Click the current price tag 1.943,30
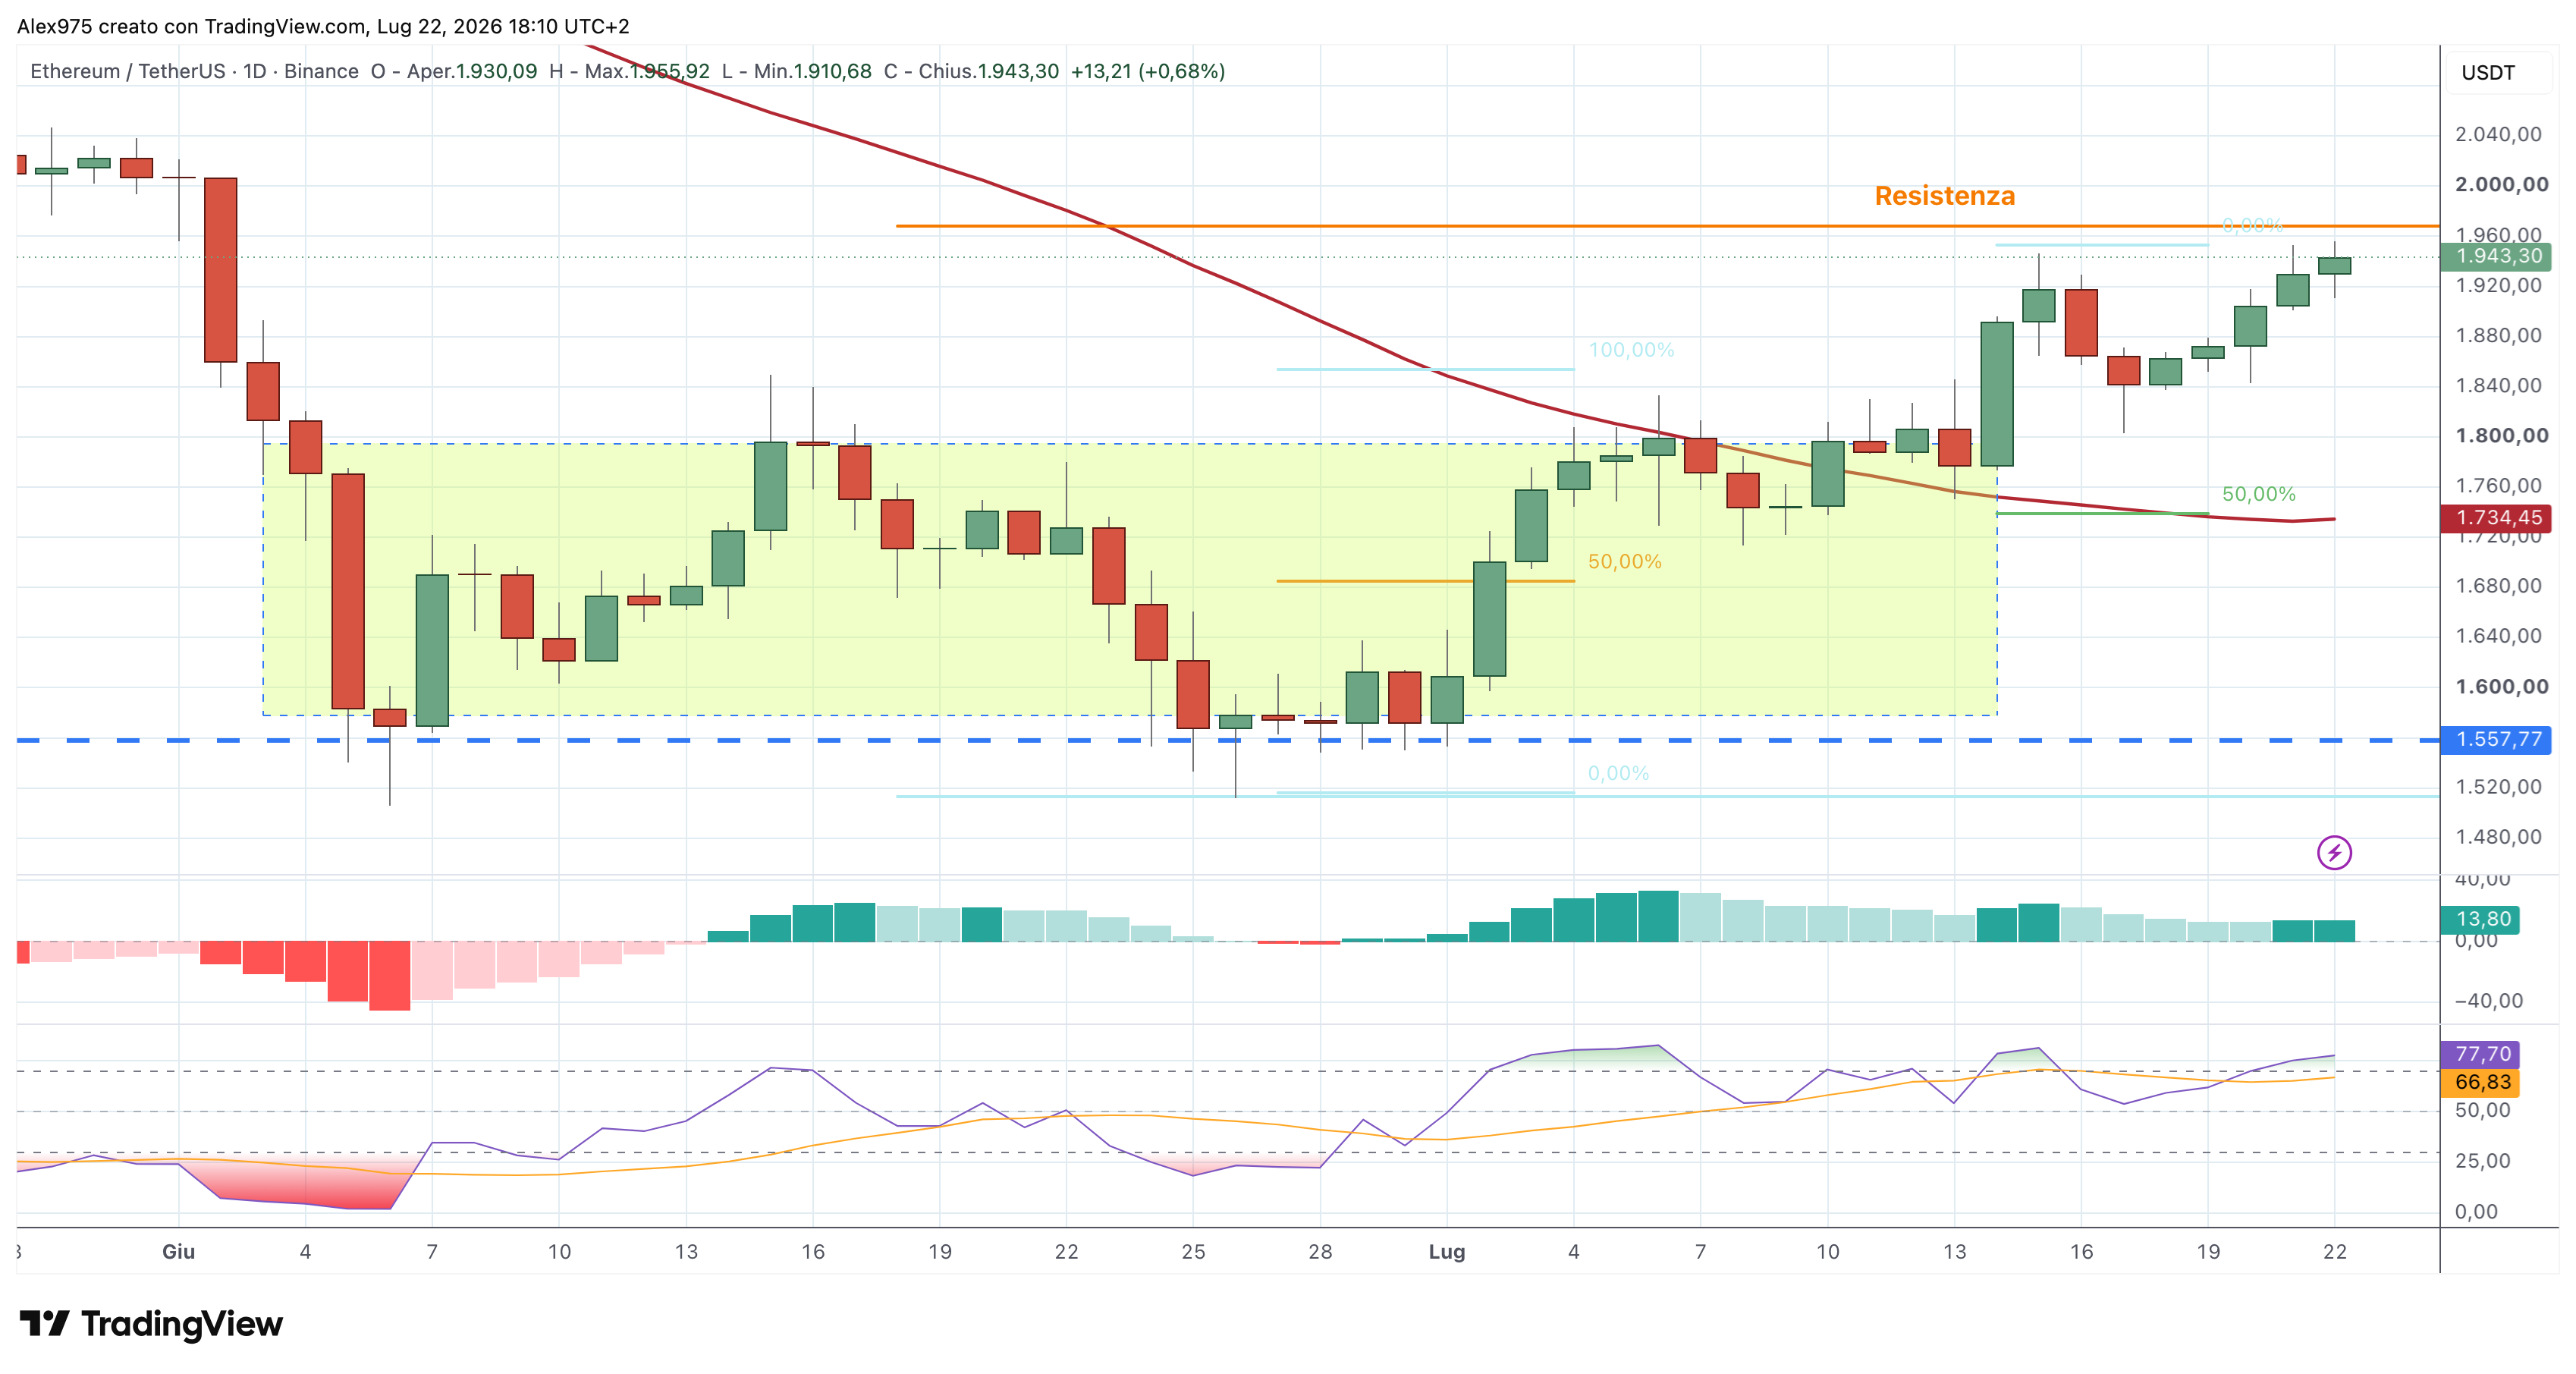 [x=2497, y=256]
